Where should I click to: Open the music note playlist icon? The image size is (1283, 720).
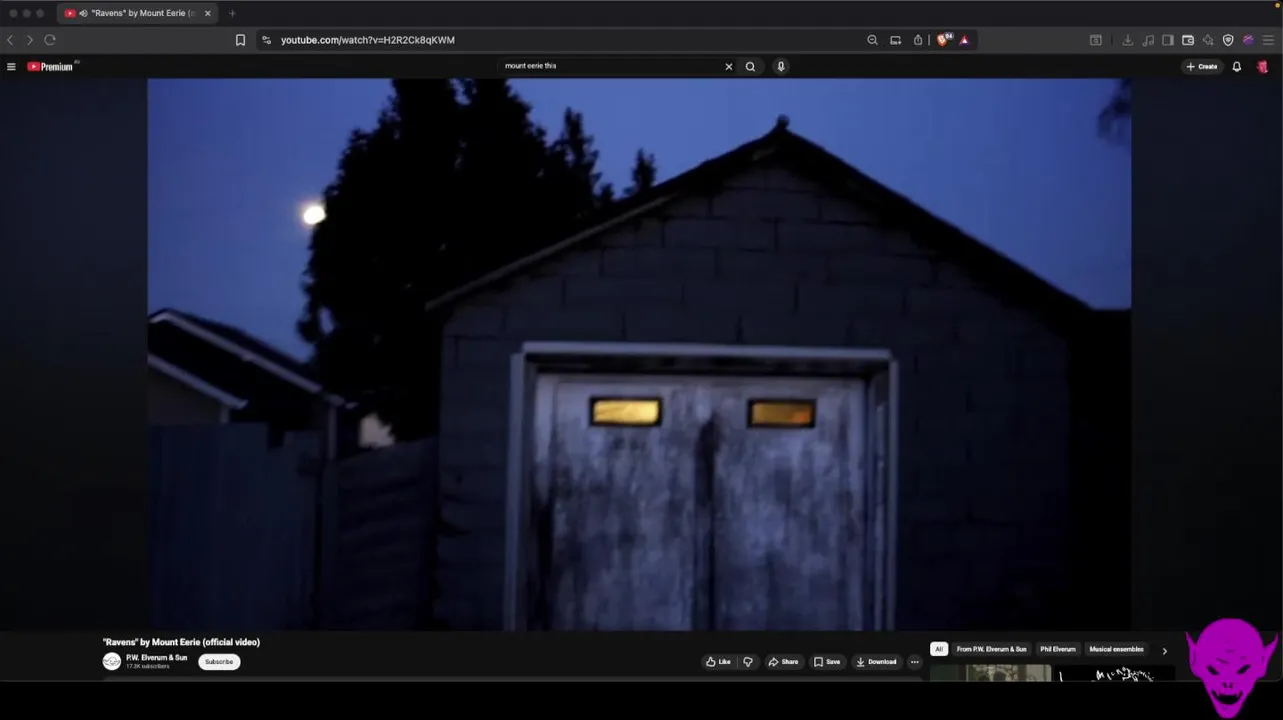tap(1148, 40)
